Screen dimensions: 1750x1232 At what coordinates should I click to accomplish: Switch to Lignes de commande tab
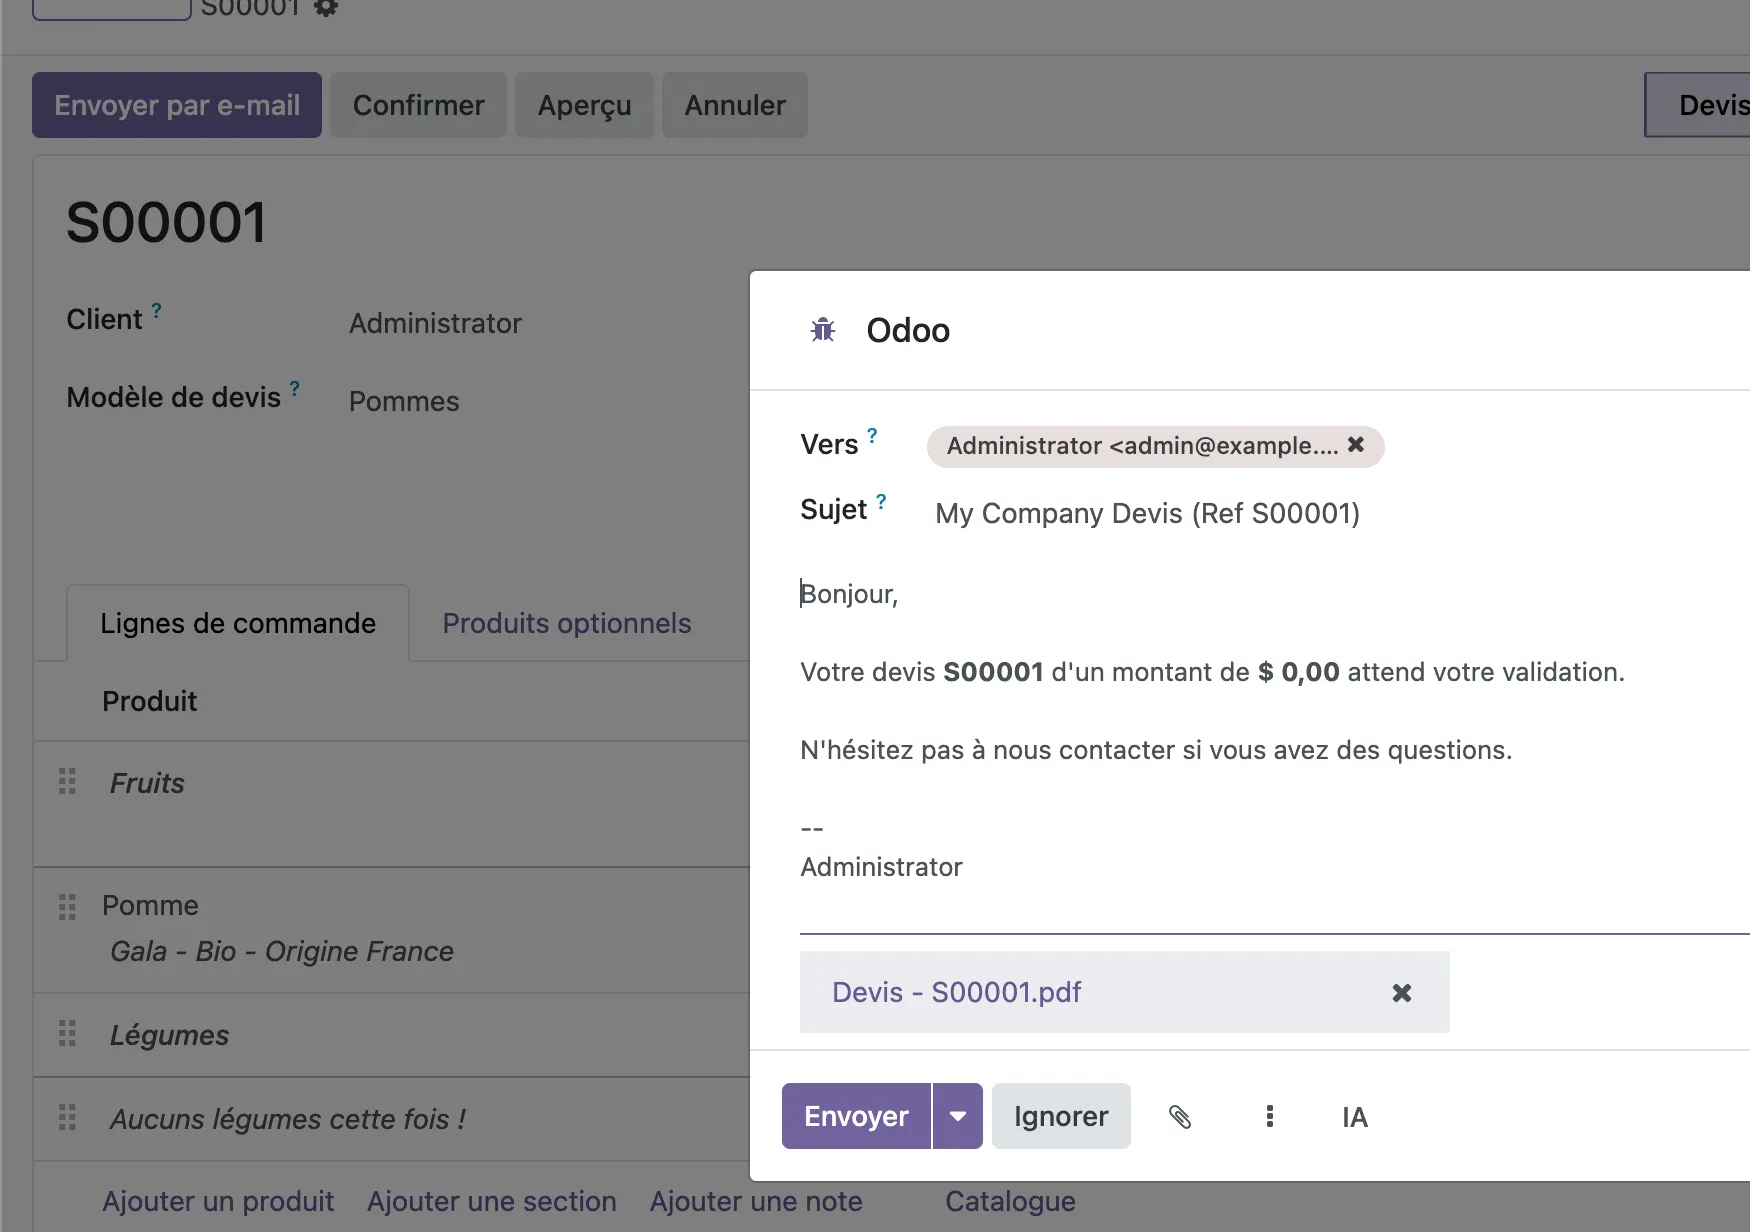238,623
